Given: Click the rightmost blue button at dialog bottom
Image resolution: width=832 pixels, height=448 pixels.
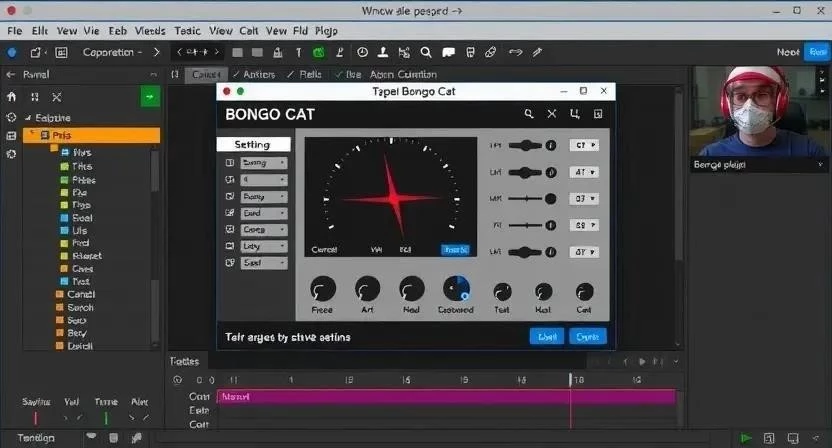Looking at the screenshot, I should pyautogui.click(x=588, y=337).
